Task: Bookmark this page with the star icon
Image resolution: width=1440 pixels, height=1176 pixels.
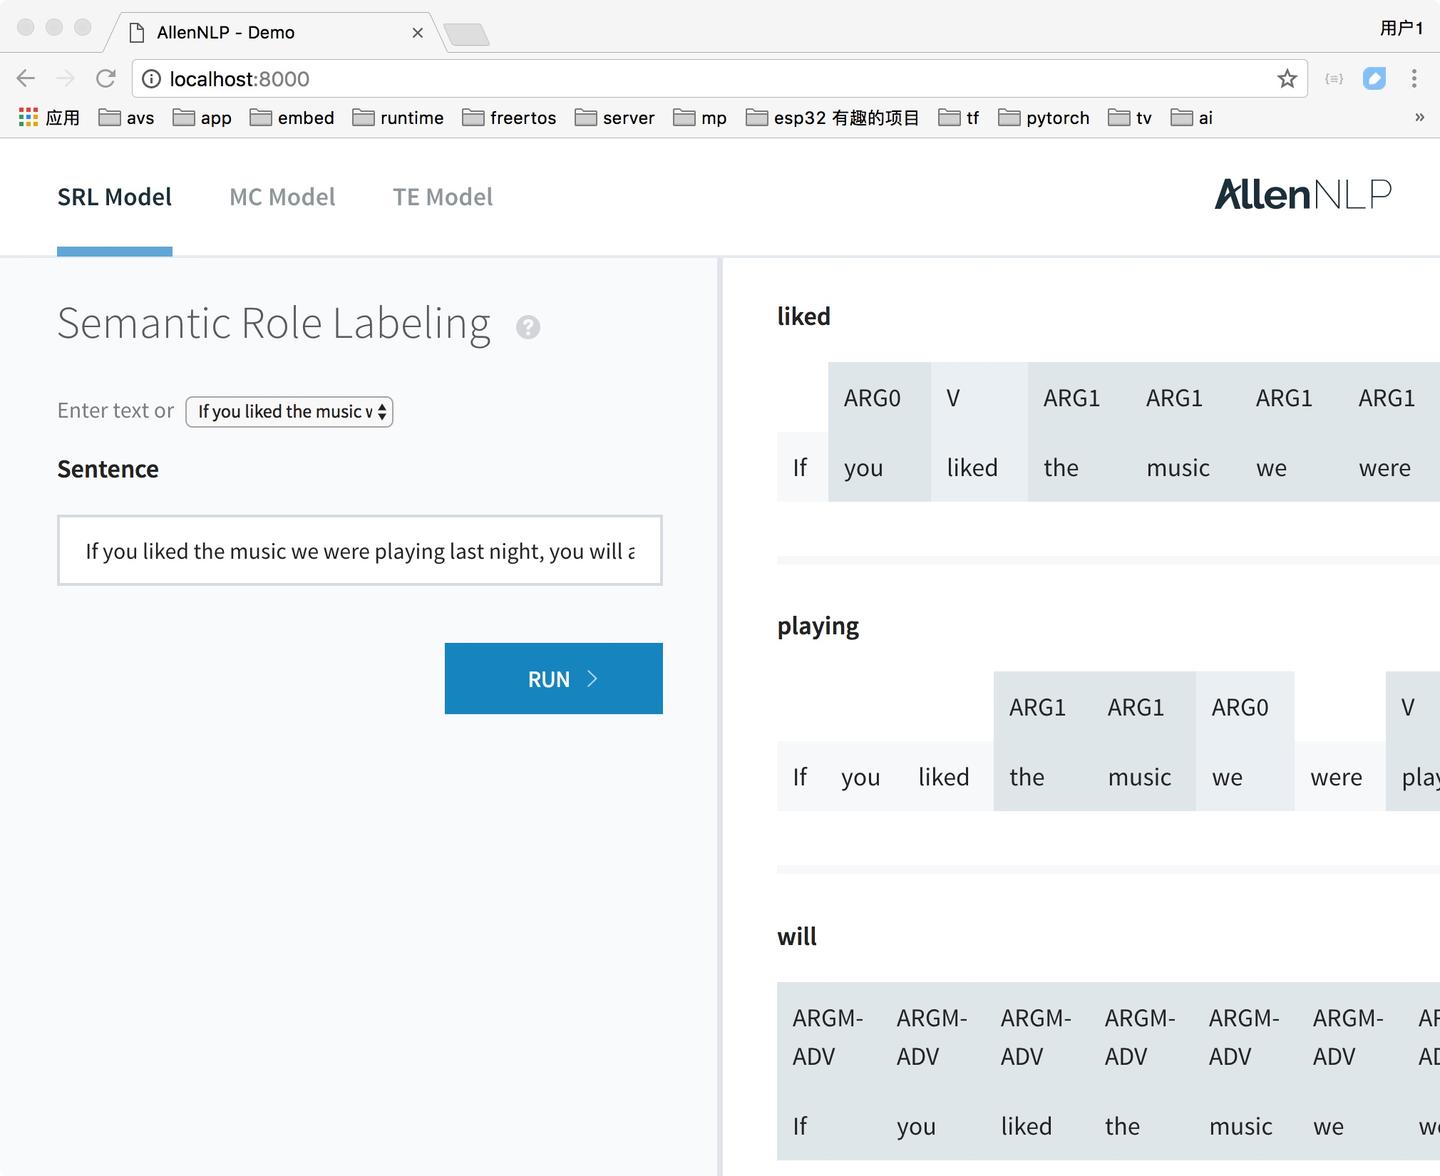Action: tap(1288, 78)
